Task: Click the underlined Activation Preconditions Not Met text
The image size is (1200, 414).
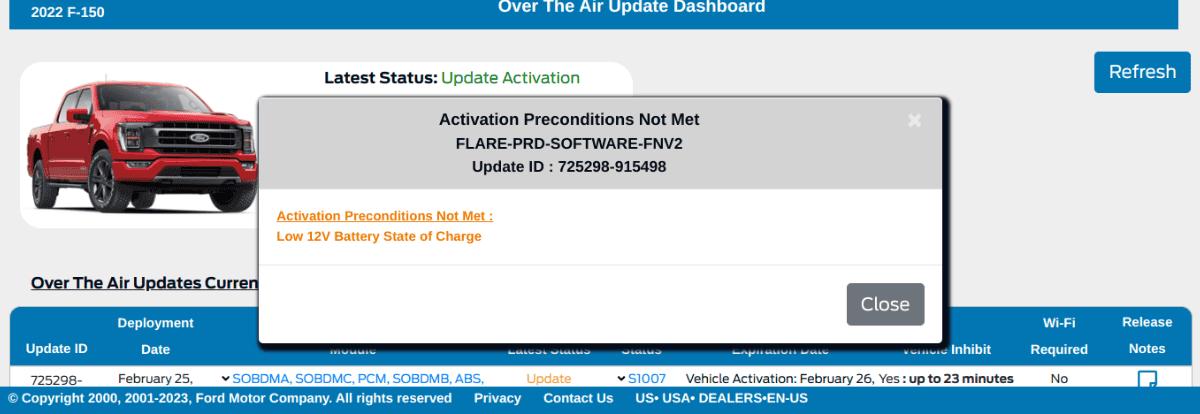Action: [384, 215]
